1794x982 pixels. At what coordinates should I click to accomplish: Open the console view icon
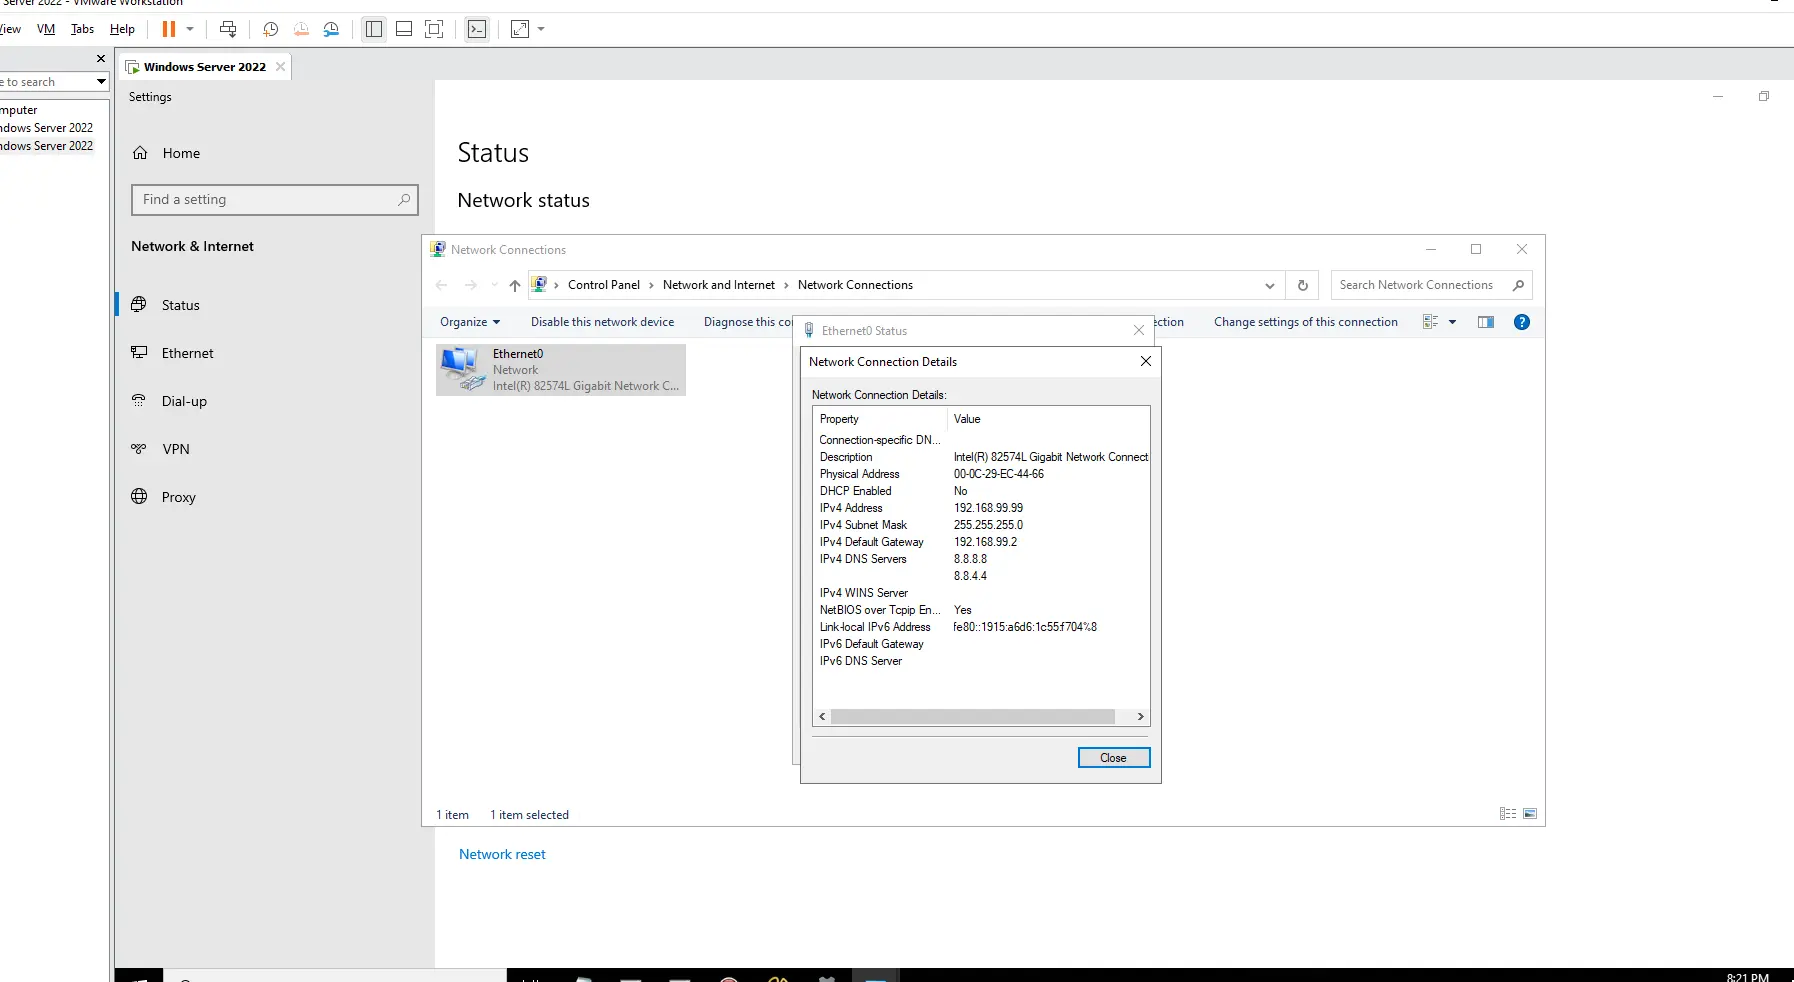point(477,29)
